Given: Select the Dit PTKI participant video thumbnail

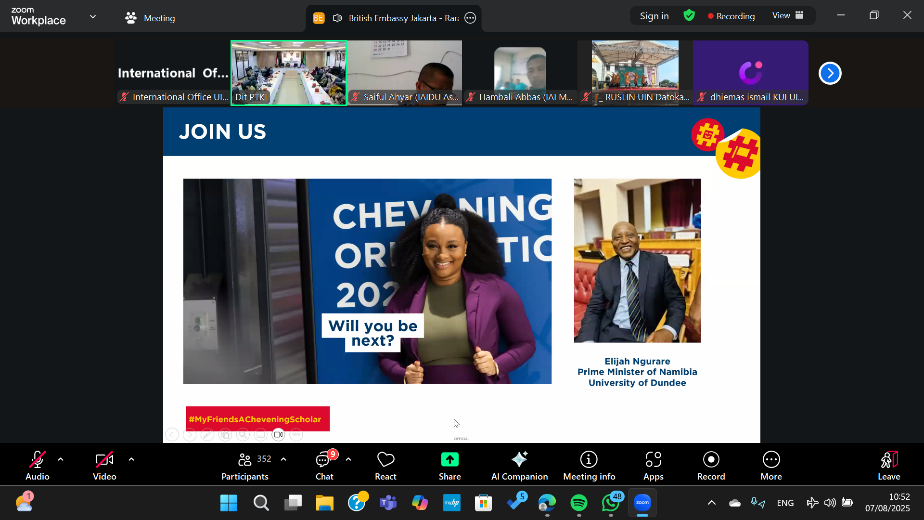Looking at the screenshot, I should [288, 73].
